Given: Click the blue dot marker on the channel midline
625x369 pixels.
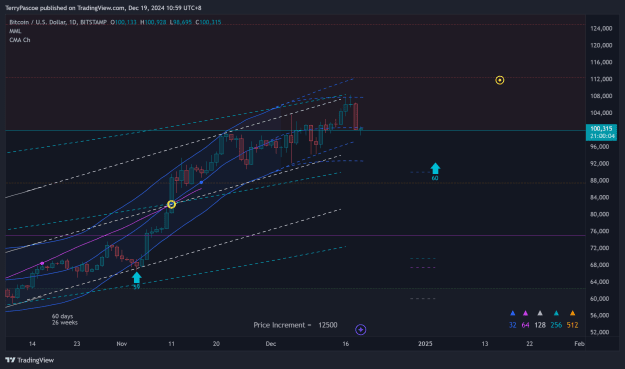Looking at the screenshot, I should pyautogui.click(x=201, y=183).
